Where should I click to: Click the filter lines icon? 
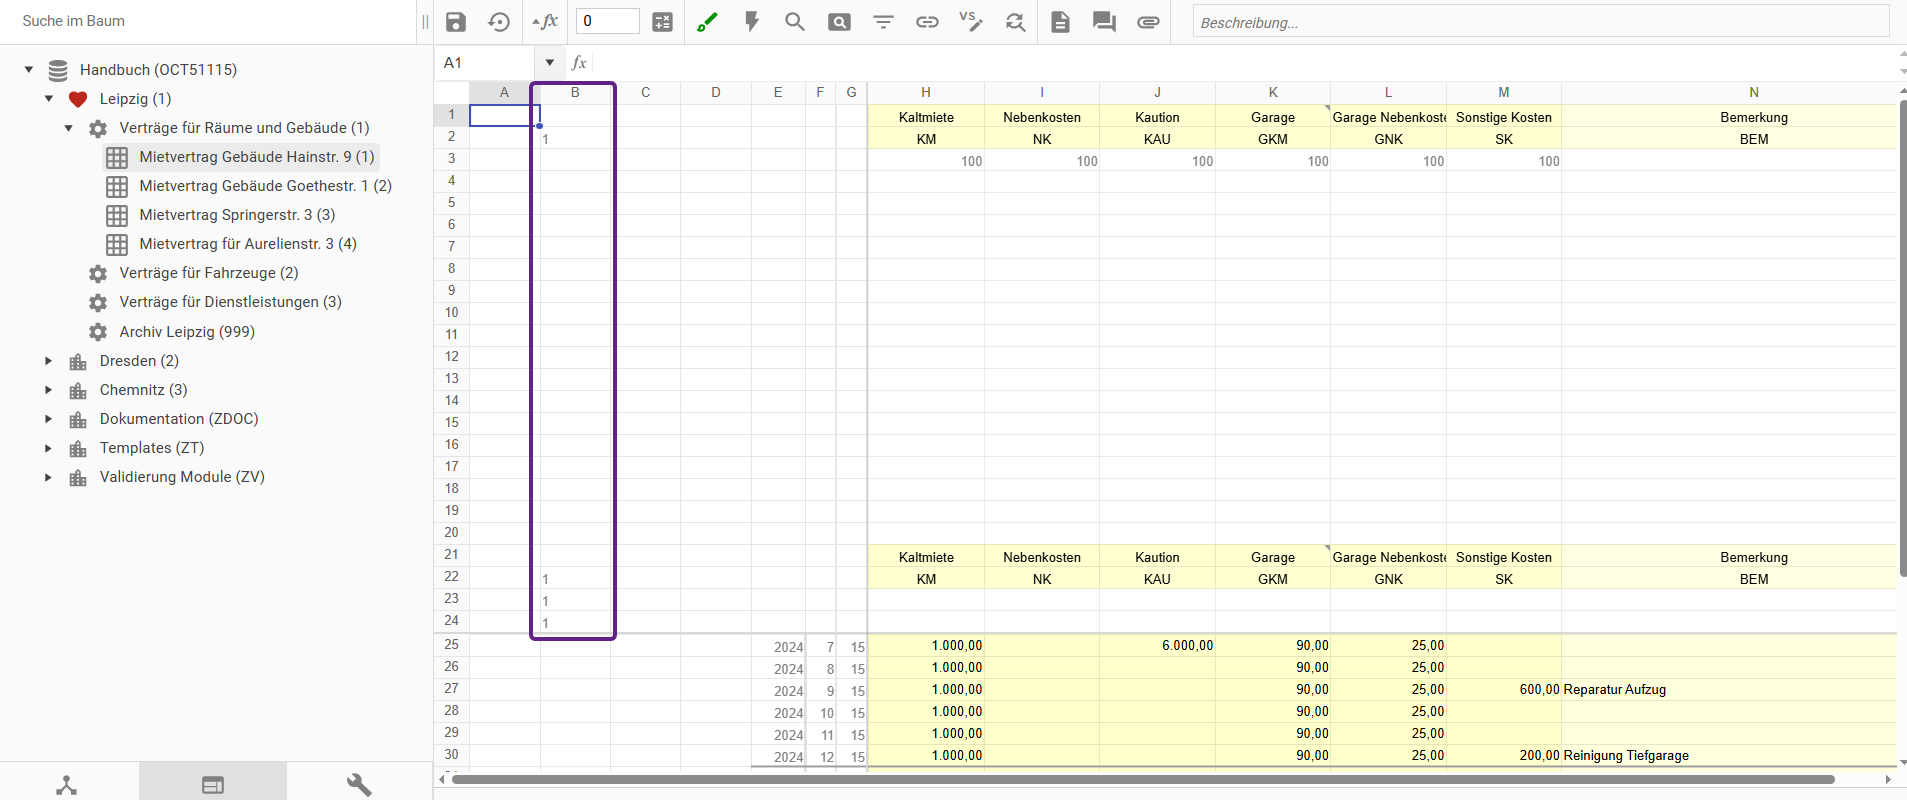click(883, 22)
